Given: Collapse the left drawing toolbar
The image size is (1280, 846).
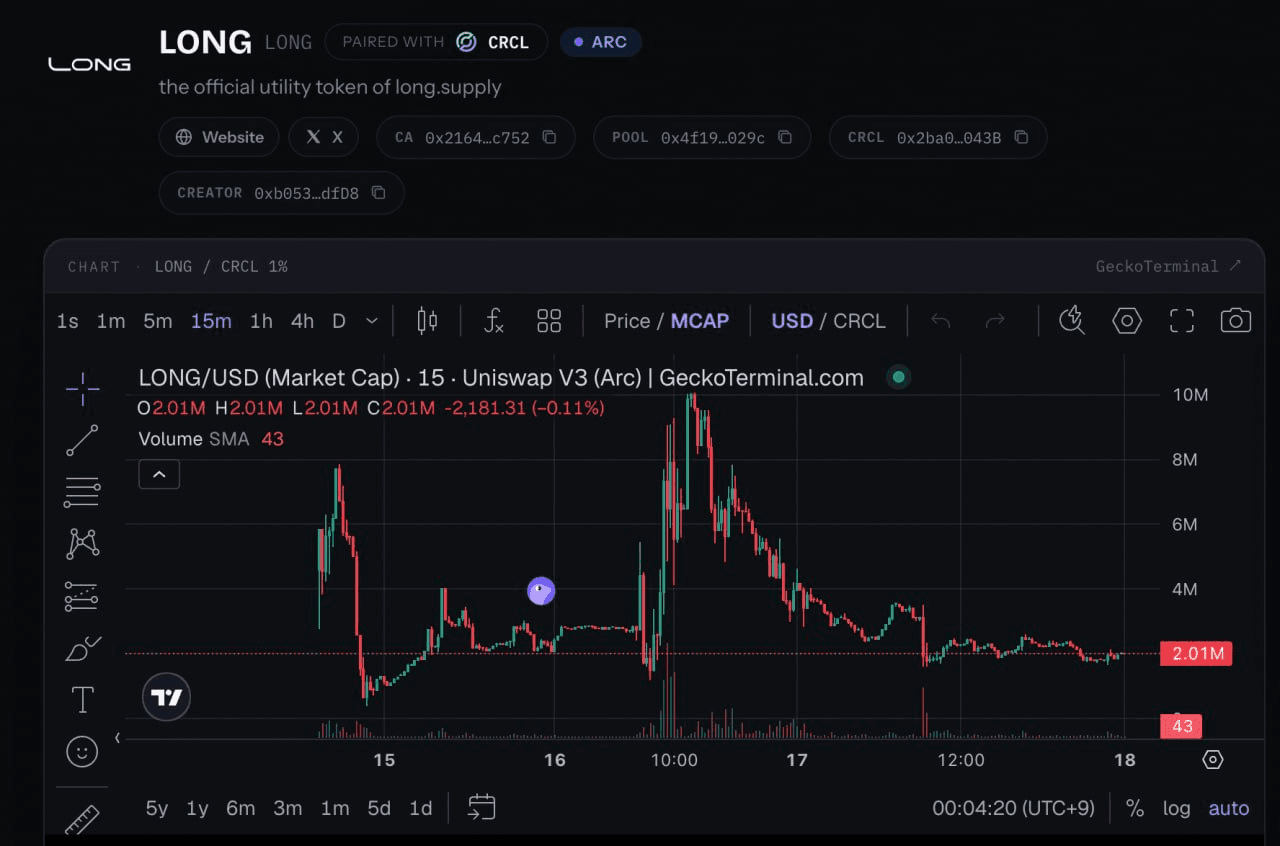Looking at the screenshot, I should pyautogui.click(x=117, y=738).
